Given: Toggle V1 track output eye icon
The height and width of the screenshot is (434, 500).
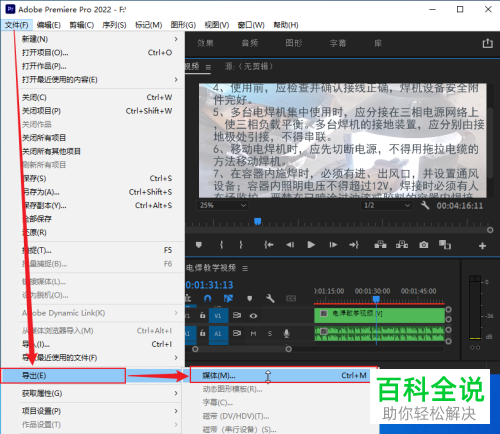Looking at the screenshot, I should (x=253, y=316).
